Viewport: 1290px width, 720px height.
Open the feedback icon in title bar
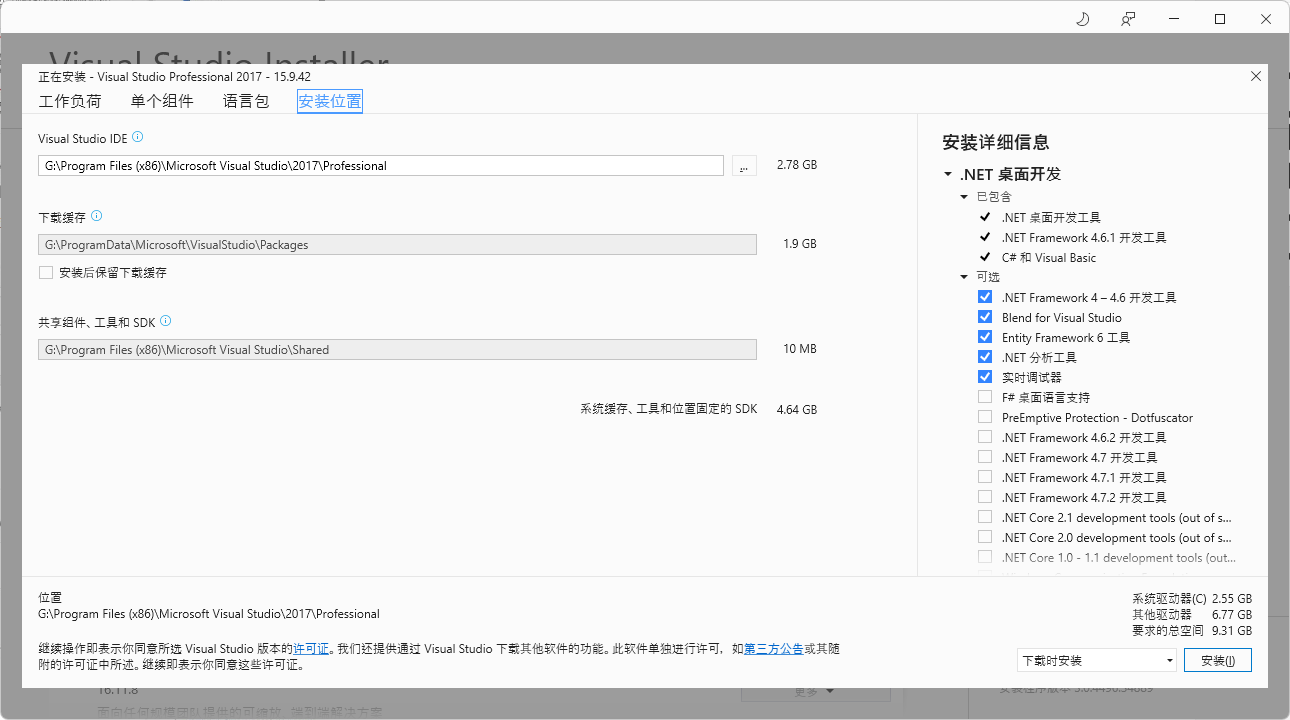1128,19
